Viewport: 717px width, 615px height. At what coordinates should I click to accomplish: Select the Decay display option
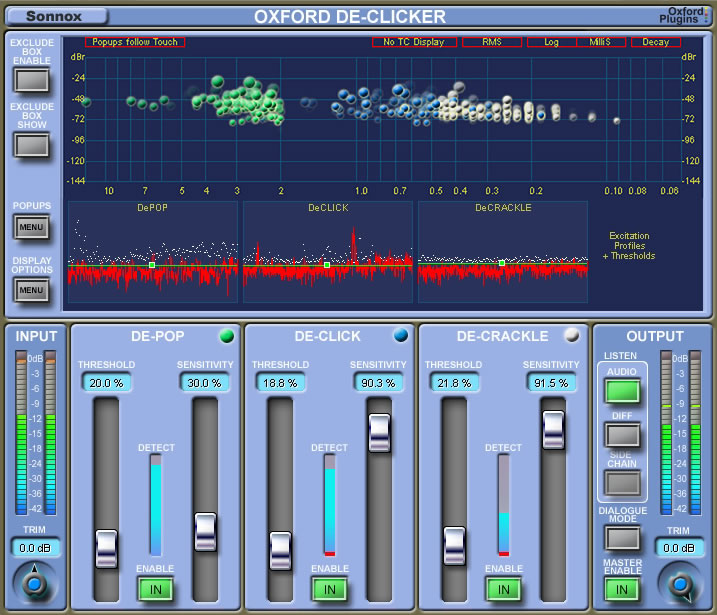[656, 42]
